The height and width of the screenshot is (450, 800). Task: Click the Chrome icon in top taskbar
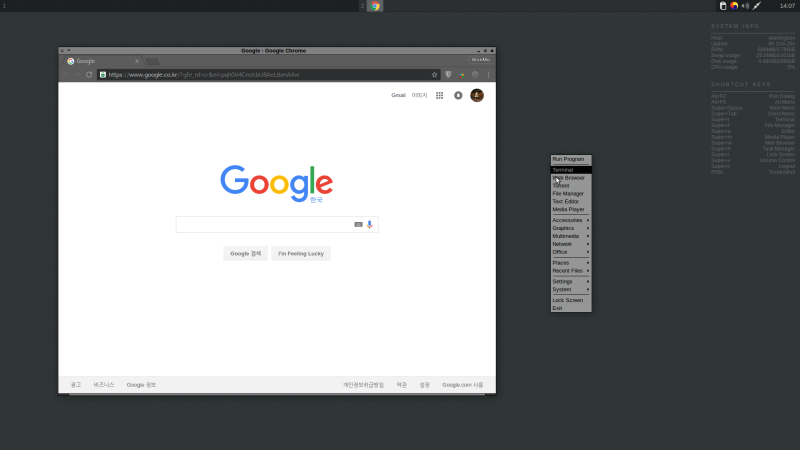tap(375, 6)
